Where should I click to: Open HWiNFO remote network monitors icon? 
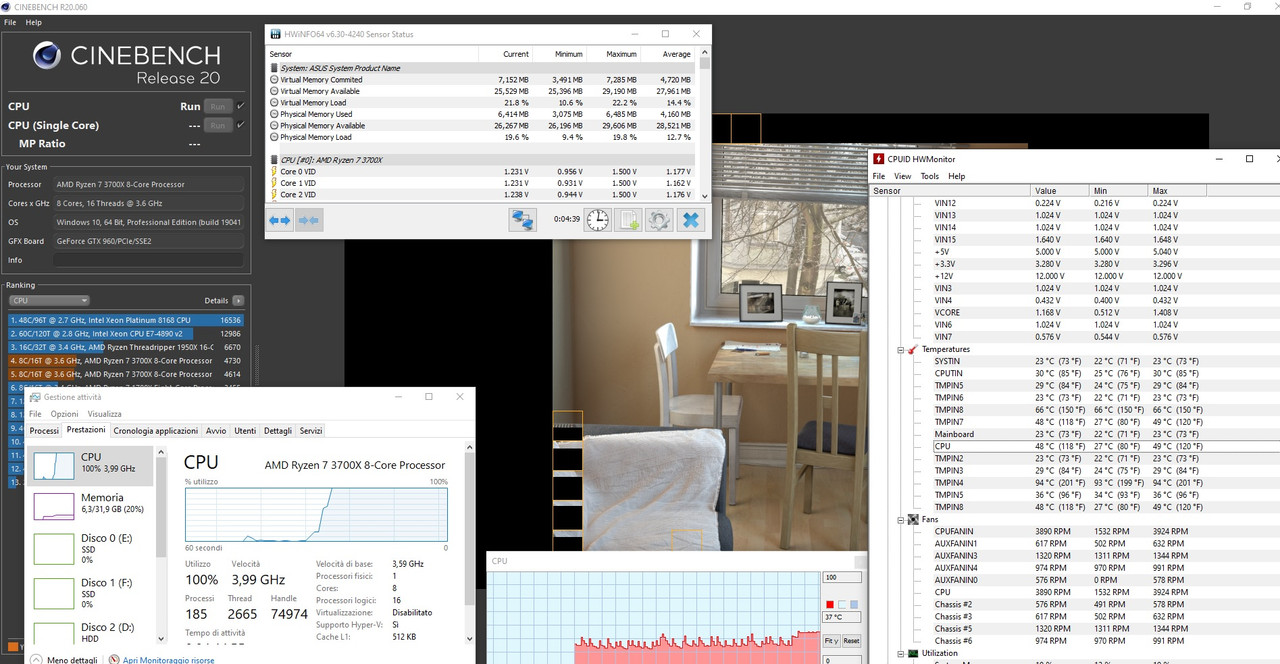click(522, 220)
